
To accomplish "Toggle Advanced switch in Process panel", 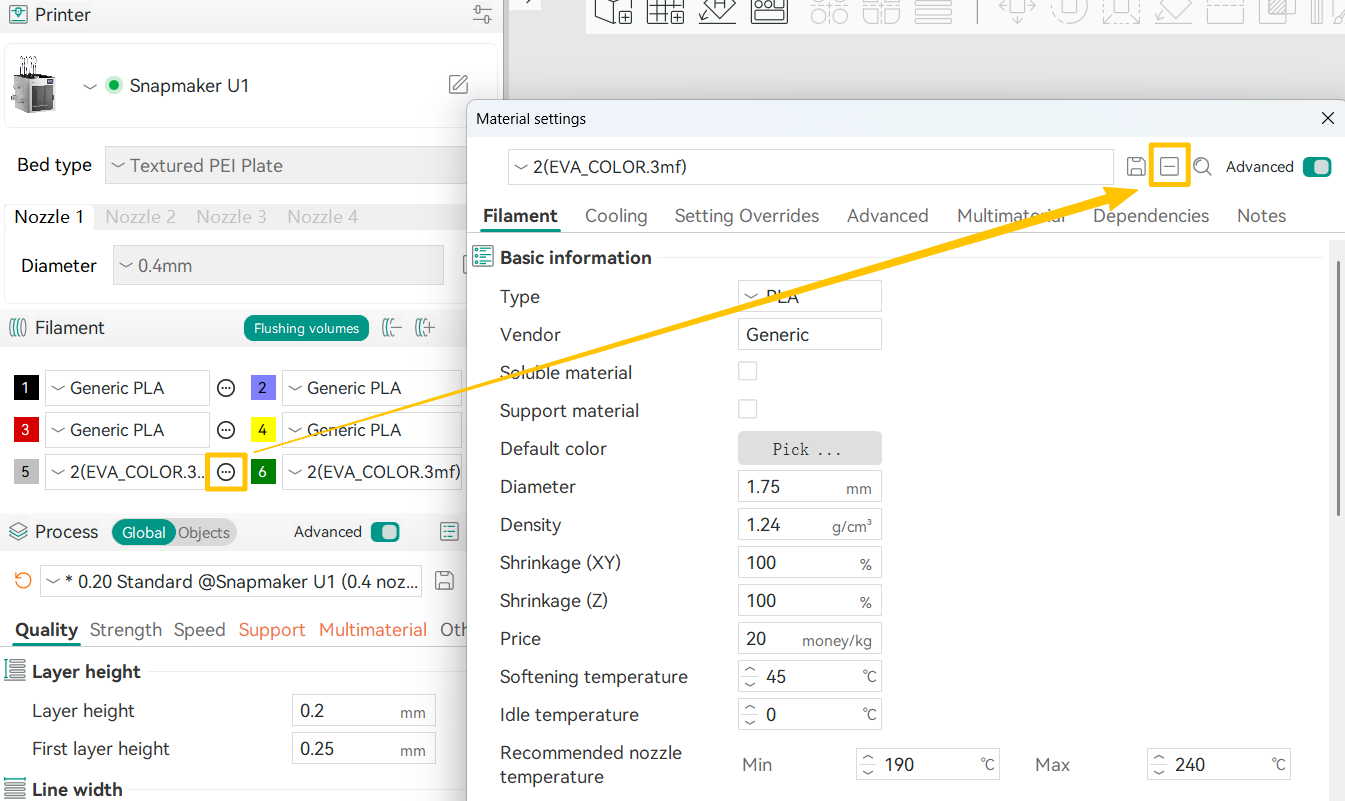I will [384, 532].
